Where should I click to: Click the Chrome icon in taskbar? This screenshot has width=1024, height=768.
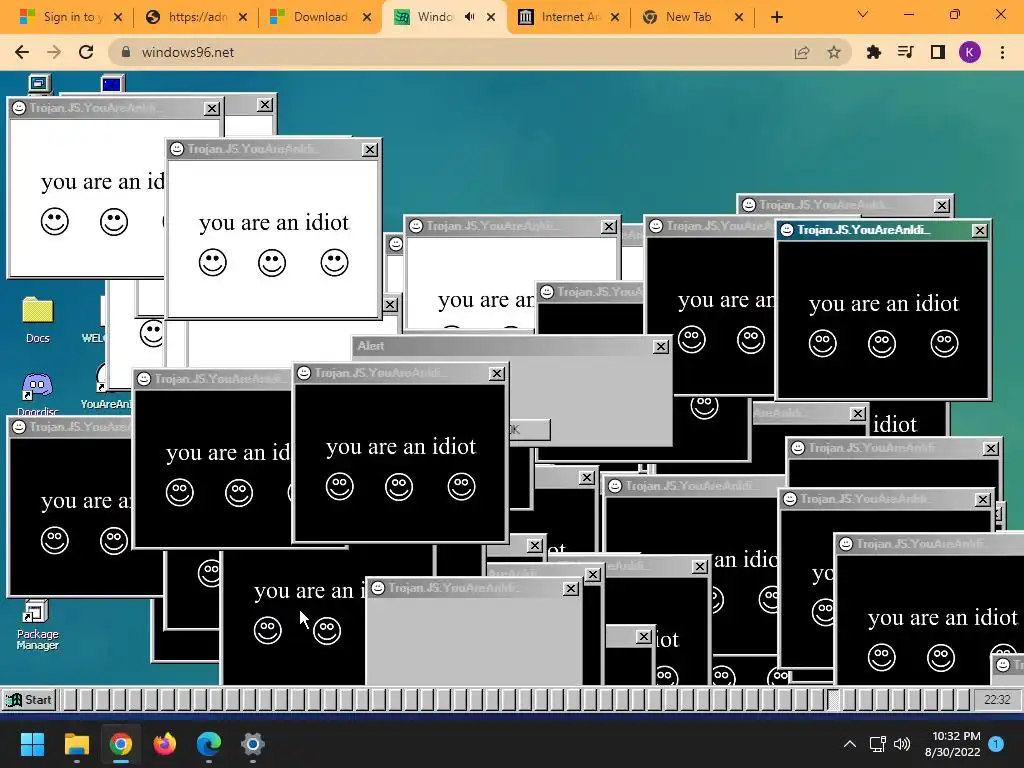click(x=121, y=744)
